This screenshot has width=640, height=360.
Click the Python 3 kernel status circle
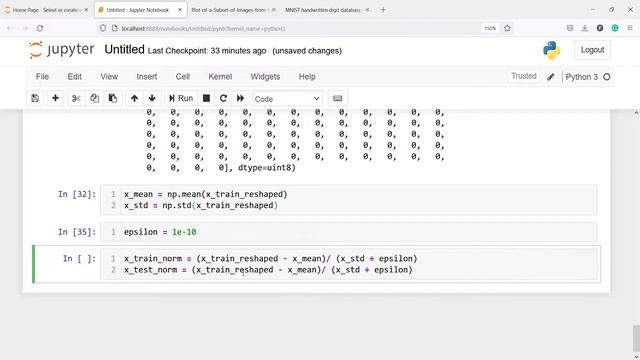607,77
